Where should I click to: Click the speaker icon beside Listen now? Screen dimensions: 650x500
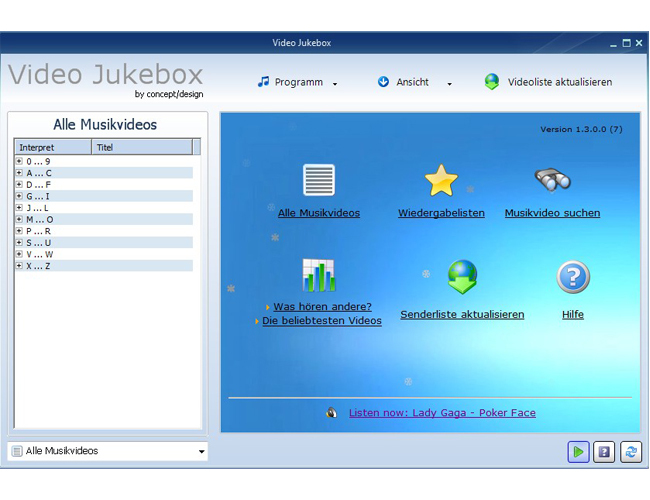332,413
